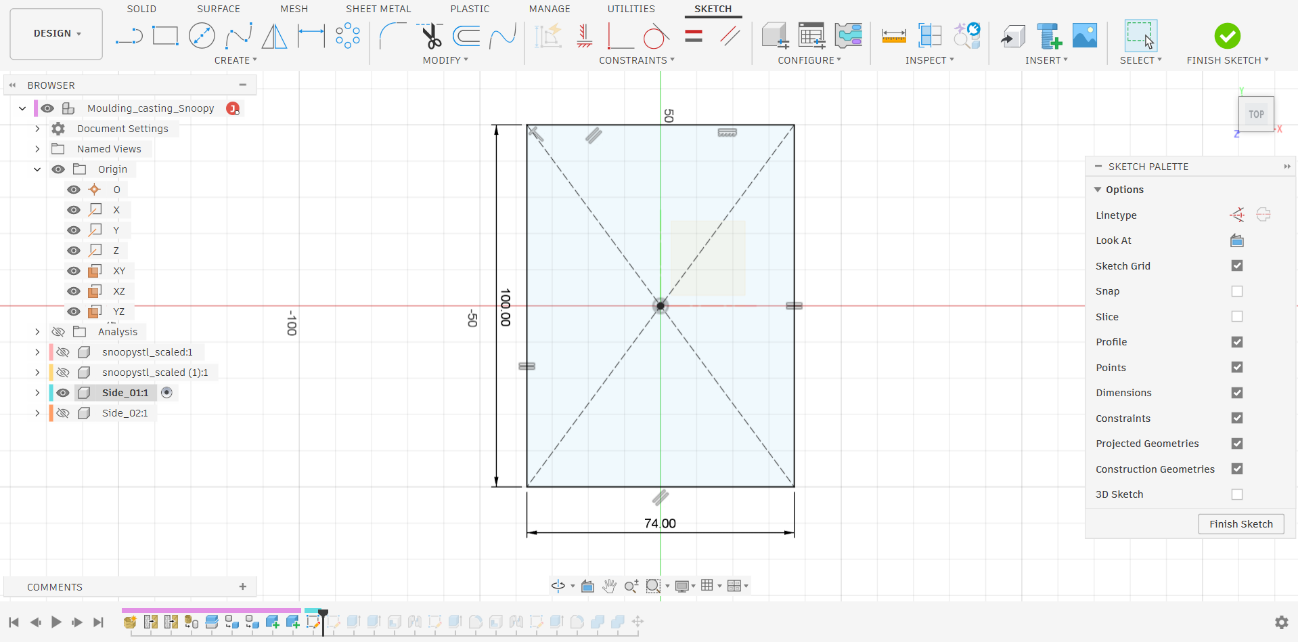This screenshot has height=642, width=1298.
Task: Toggle the Profile checkbox
Action: [x=1237, y=342]
